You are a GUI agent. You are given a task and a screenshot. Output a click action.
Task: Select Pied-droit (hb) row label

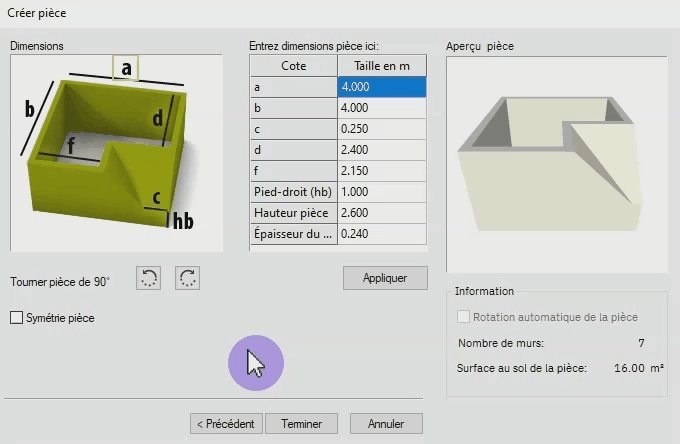294,192
